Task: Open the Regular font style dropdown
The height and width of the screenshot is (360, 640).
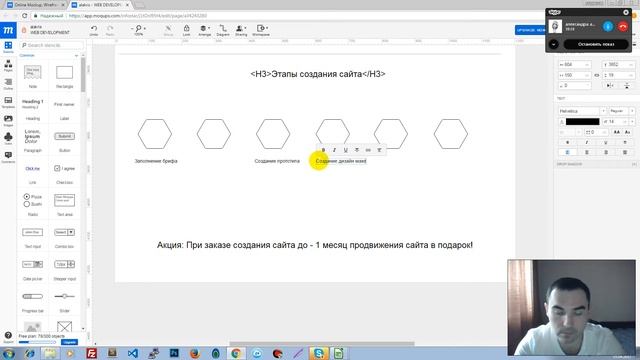Action: (621, 111)
